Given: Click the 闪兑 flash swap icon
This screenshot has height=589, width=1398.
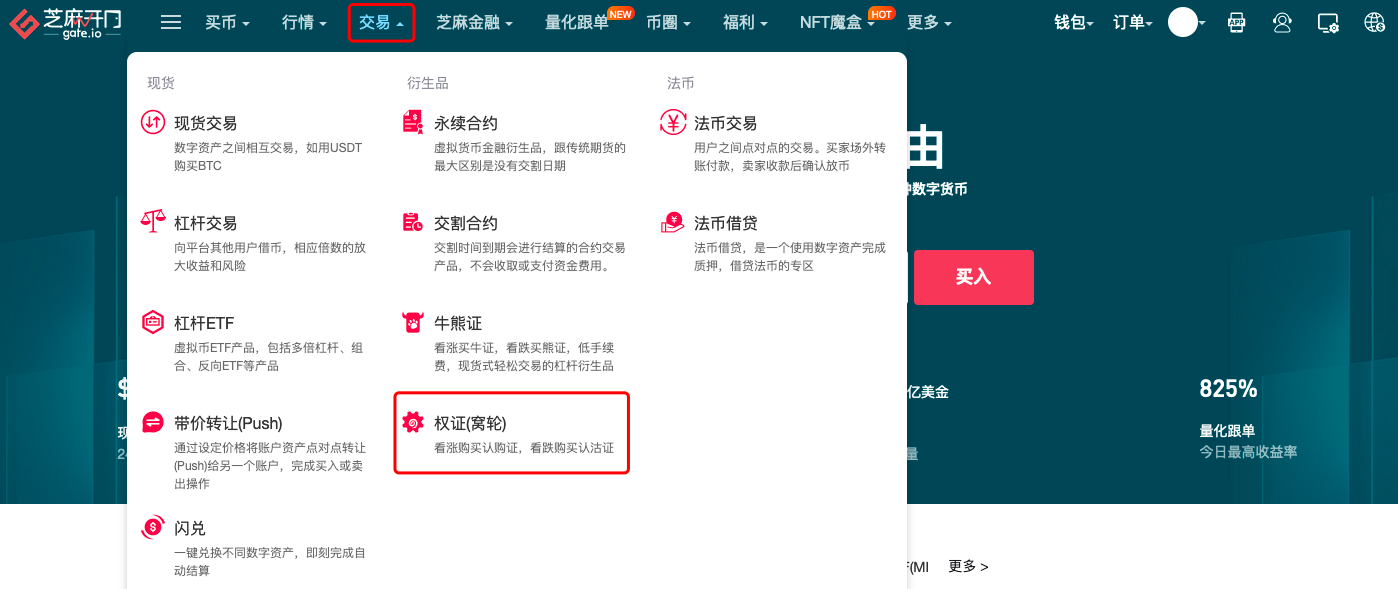Looking at the screenshot, I should [x=153, y=526].
